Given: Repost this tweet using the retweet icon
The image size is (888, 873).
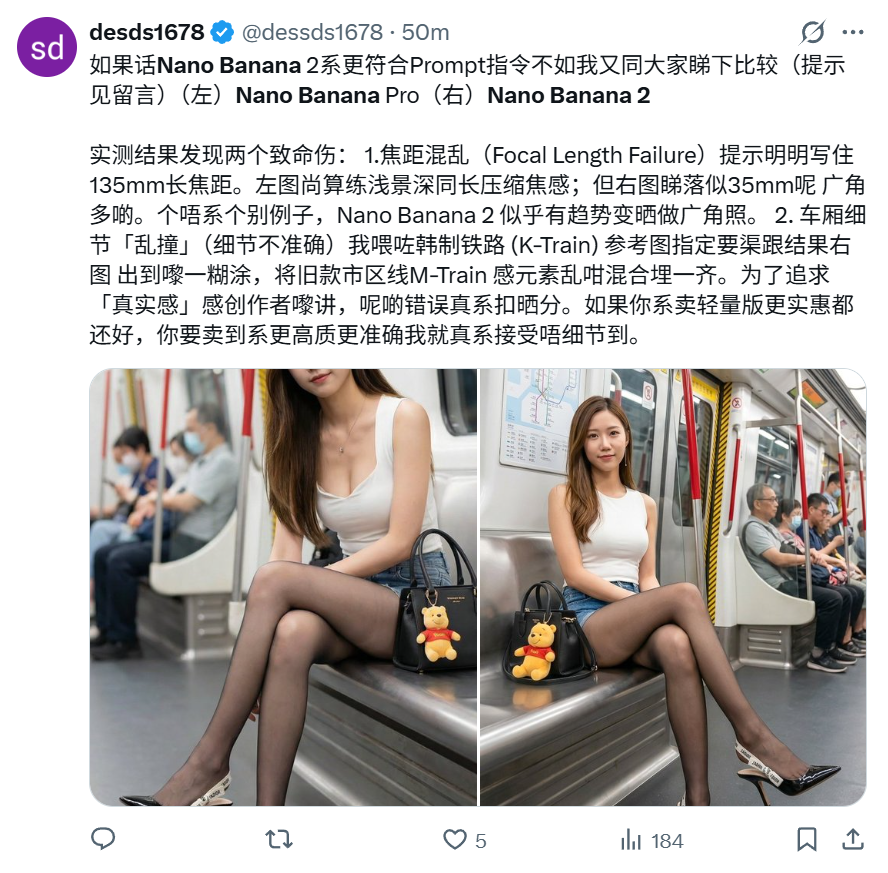Looking at the screenshot, I should pos(279,839).
